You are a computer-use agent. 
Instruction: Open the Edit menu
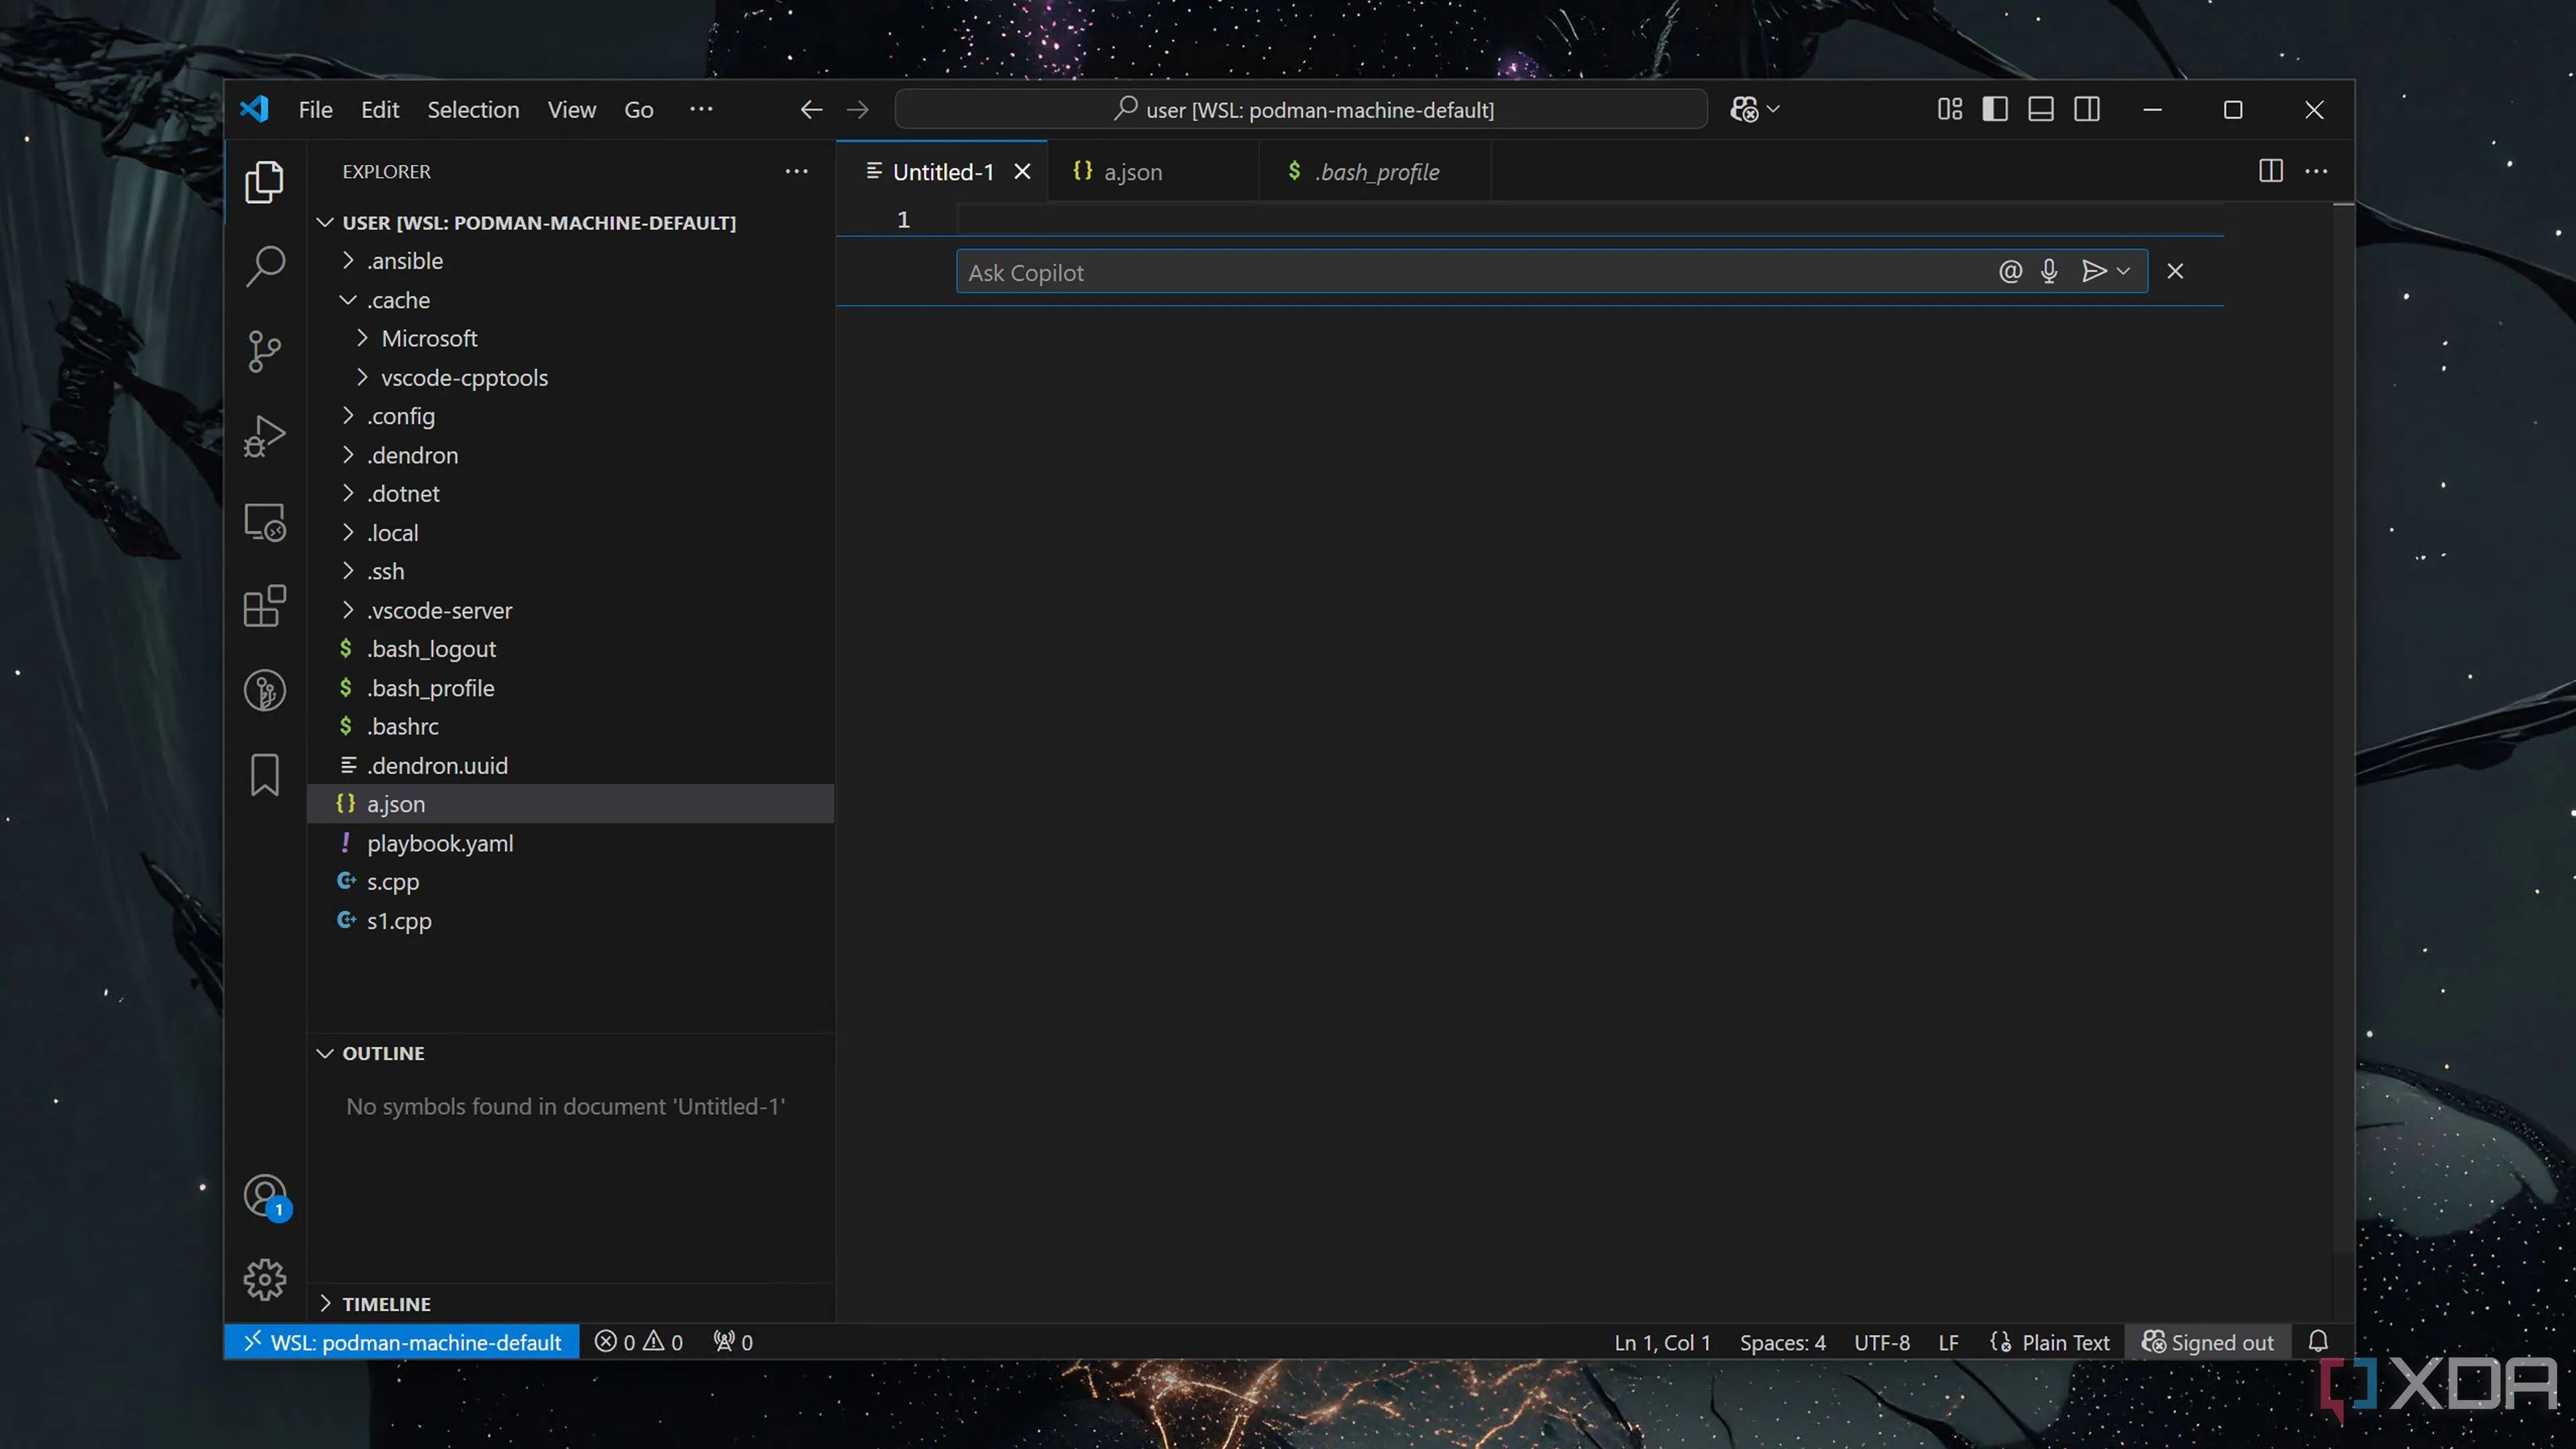click(380, 109)
